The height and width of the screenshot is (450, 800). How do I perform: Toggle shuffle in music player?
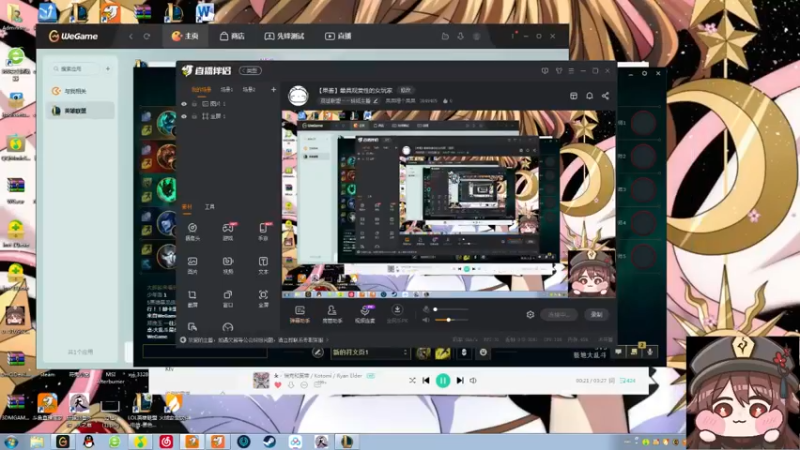click(x=412, y=381)
